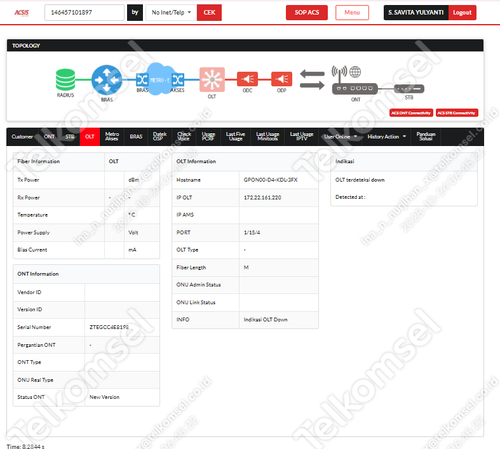Open the Panduan Solusi tab
This screenshot has width=500, height=449.
click(426, 137)
